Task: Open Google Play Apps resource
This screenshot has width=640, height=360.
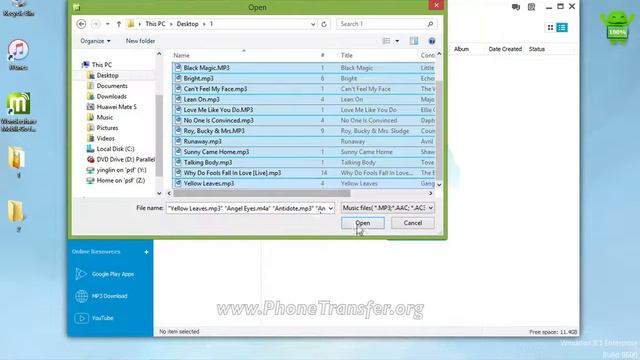Action: 104,274
